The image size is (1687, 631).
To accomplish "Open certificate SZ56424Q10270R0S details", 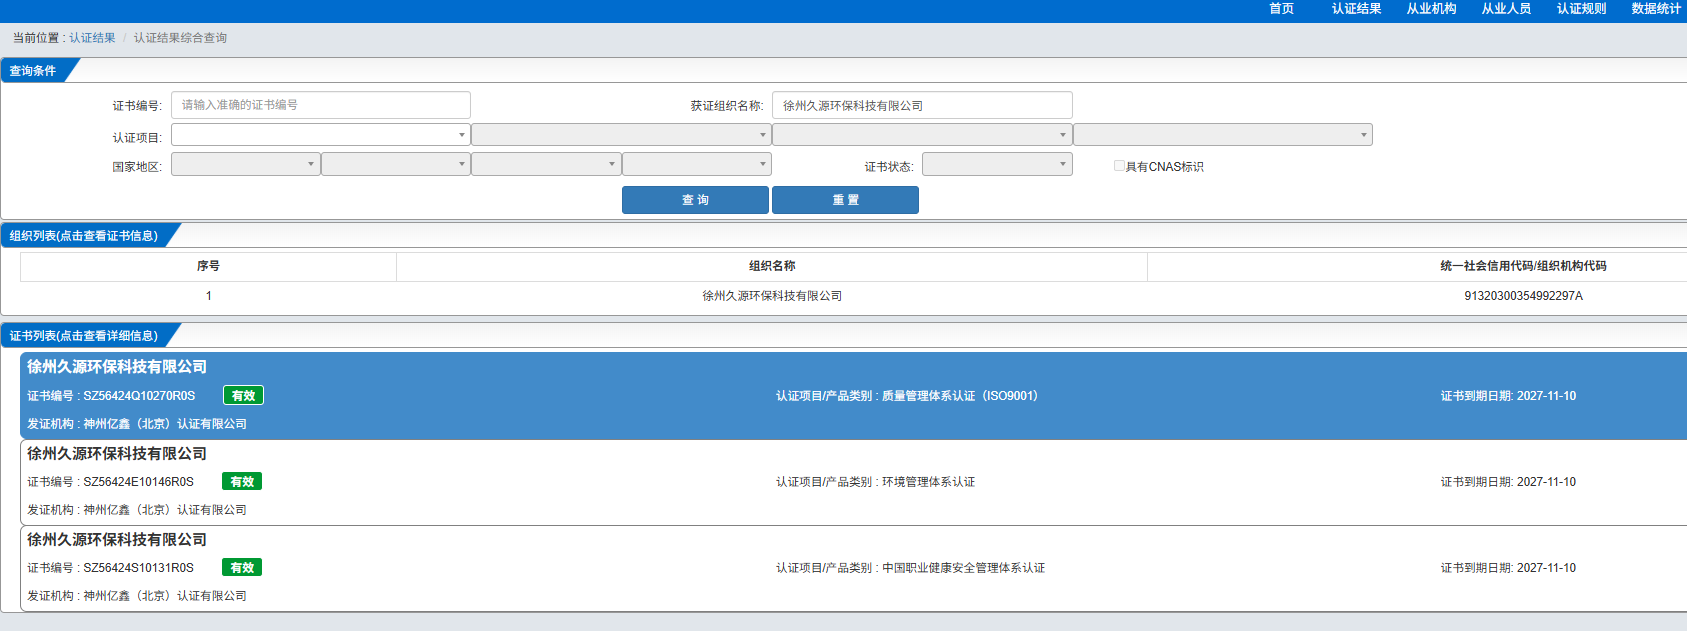I will click(x=853, y=396).
